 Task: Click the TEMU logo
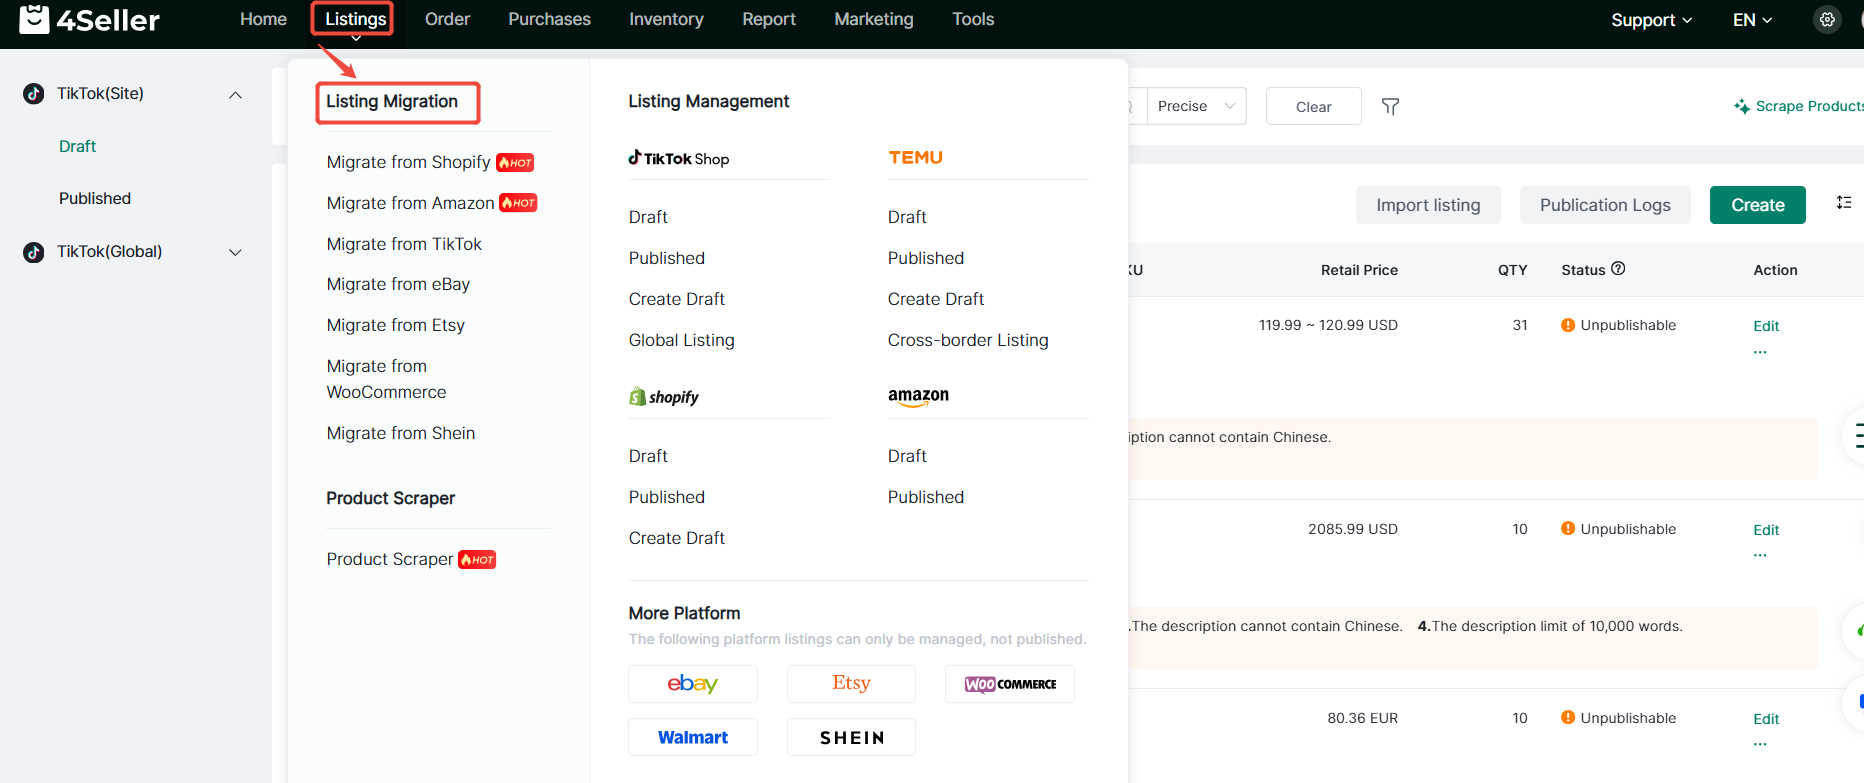pyautogui.click(x=916, y=158)
